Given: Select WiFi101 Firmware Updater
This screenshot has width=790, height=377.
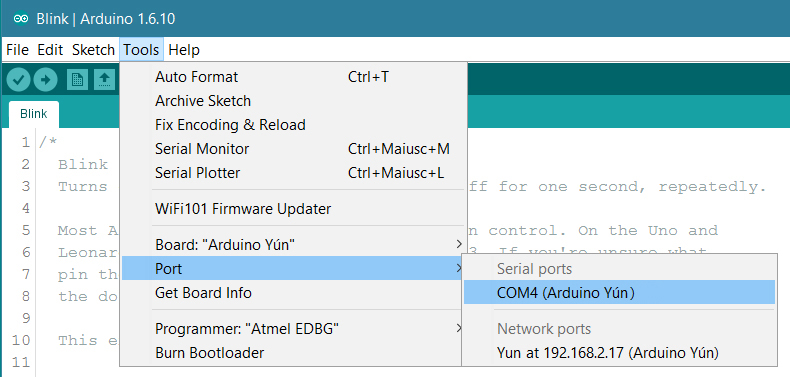Looking at the screenshot, I should pos(292,208).
